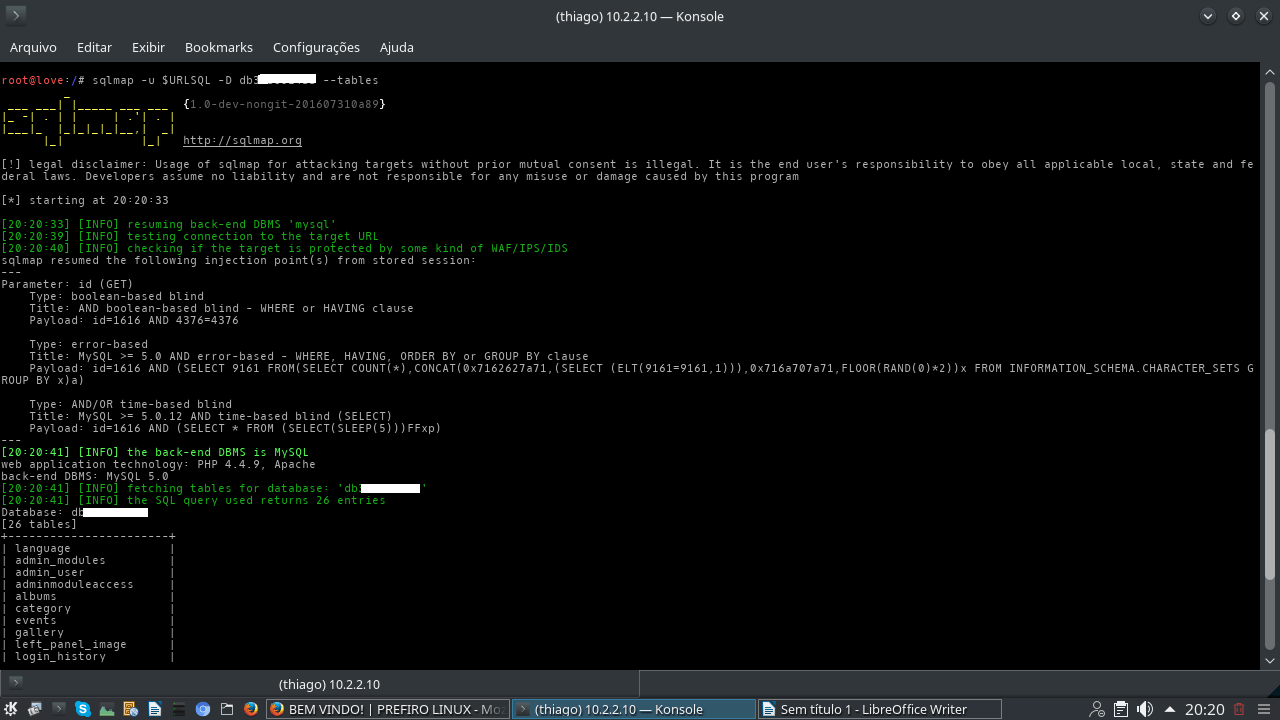Screen dimensions: 1280x720
Task: Open the trash icon in the panel
Action: pos(1239,709)
